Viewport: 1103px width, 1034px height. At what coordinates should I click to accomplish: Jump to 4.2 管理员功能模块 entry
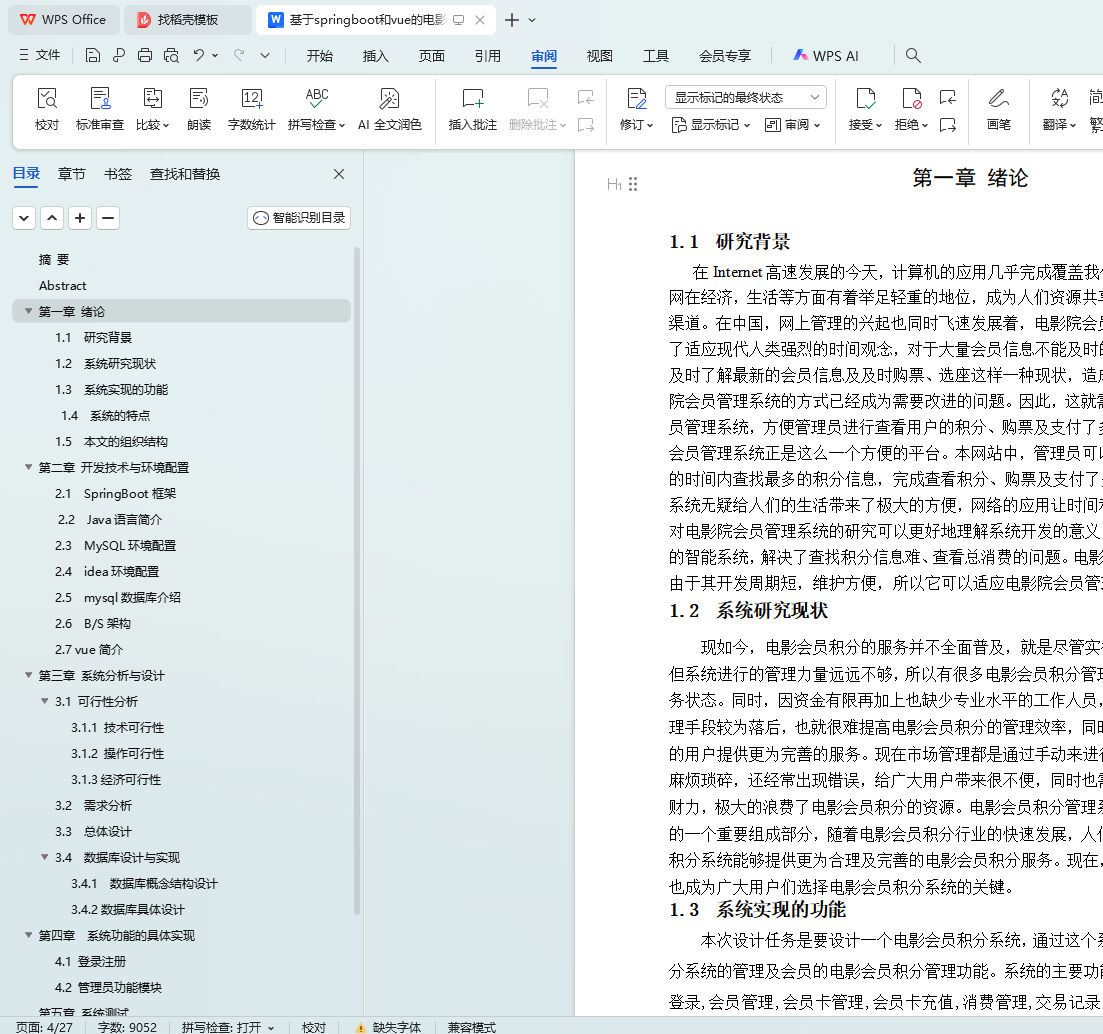(108, 988)
